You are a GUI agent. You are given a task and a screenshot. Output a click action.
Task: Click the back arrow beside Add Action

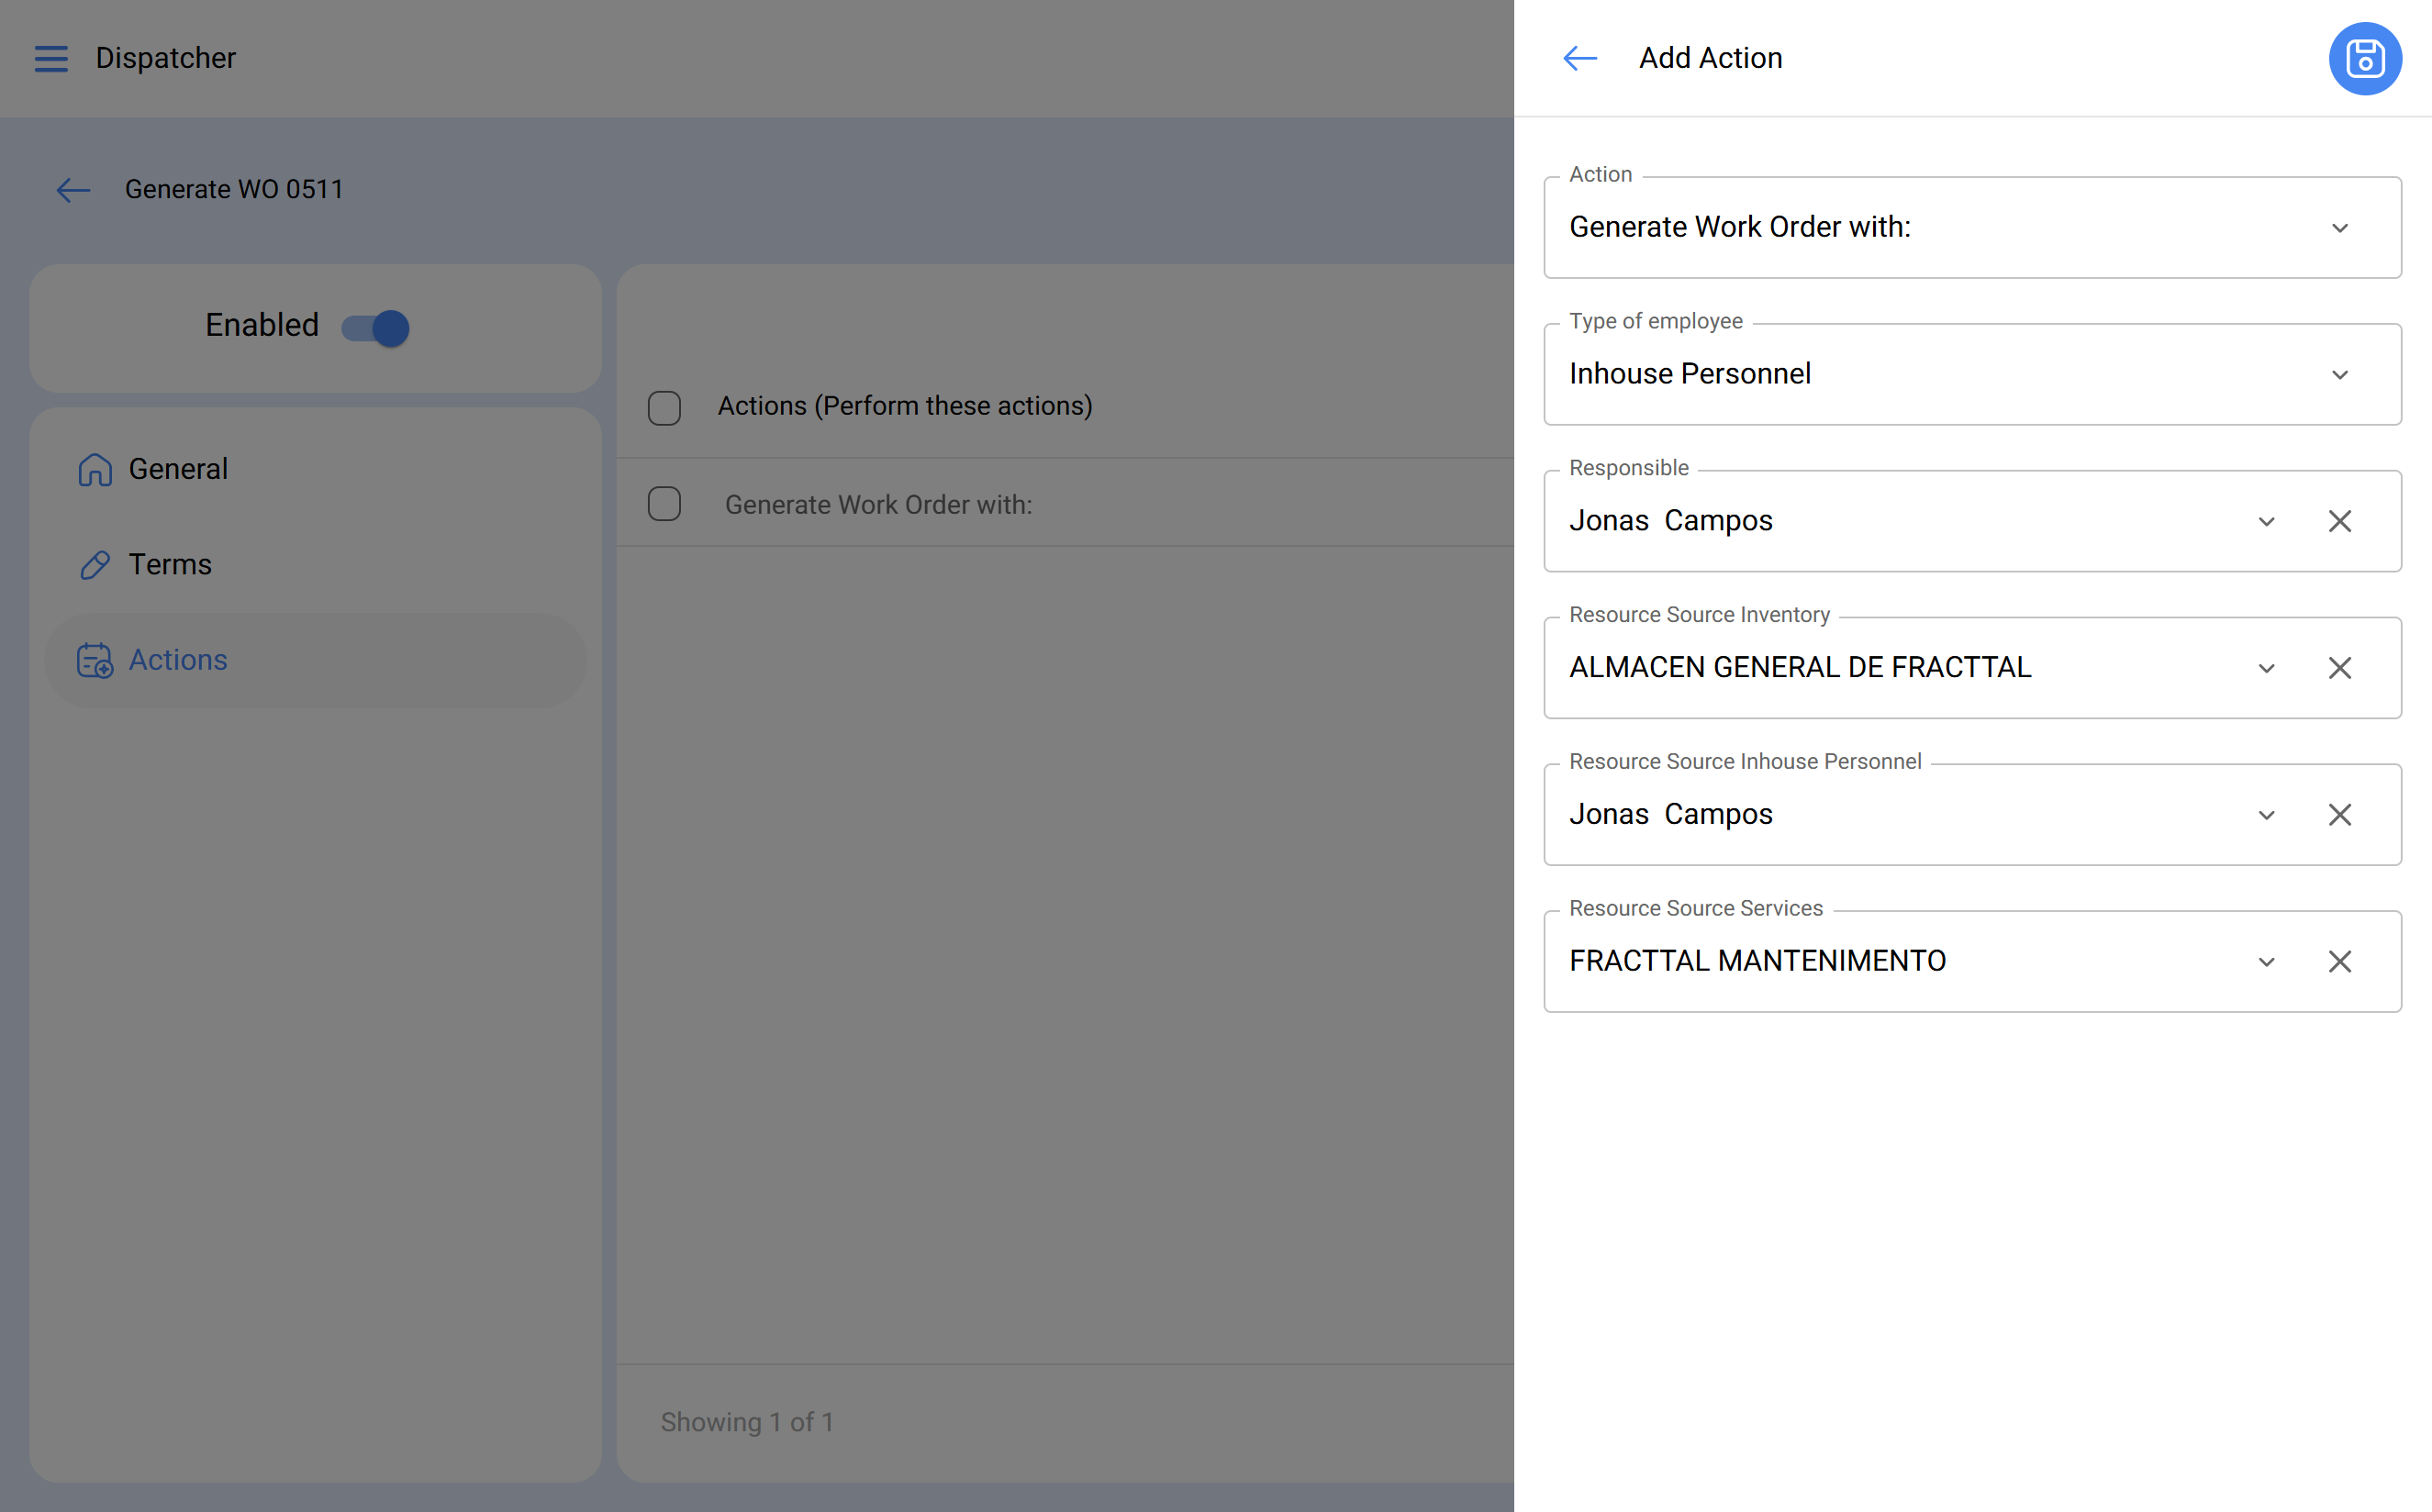point(1580,59)
